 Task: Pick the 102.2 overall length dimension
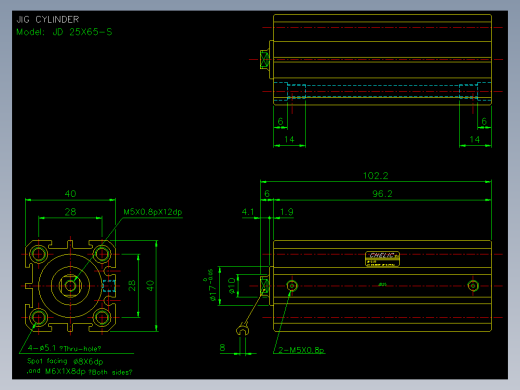(x=376, y=176)
